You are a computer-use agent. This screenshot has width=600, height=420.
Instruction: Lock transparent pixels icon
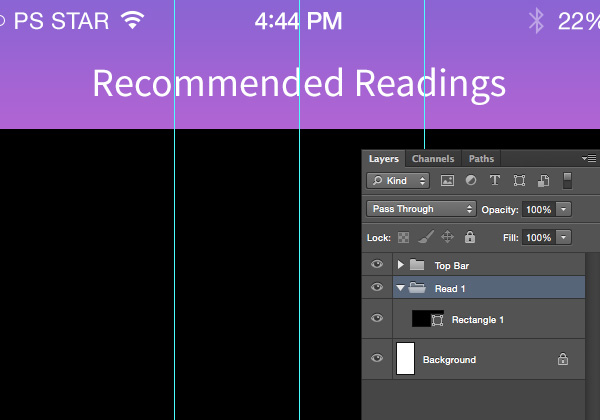403,238
